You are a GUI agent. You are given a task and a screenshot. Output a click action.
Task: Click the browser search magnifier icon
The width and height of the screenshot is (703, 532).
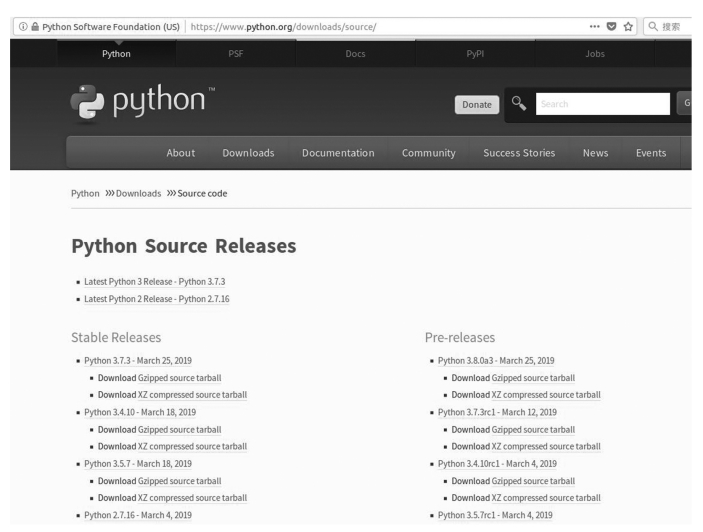(653, 26)
